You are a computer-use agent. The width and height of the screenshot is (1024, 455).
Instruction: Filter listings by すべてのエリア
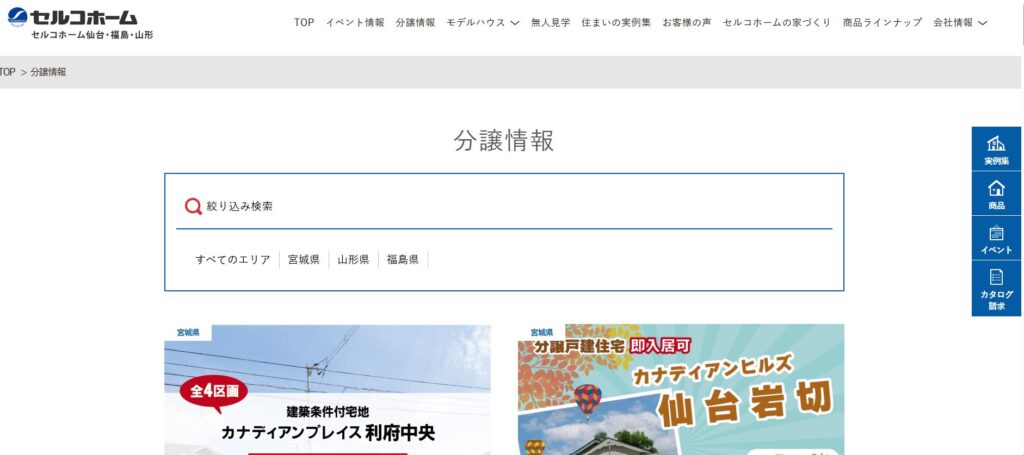click(233, 260)
